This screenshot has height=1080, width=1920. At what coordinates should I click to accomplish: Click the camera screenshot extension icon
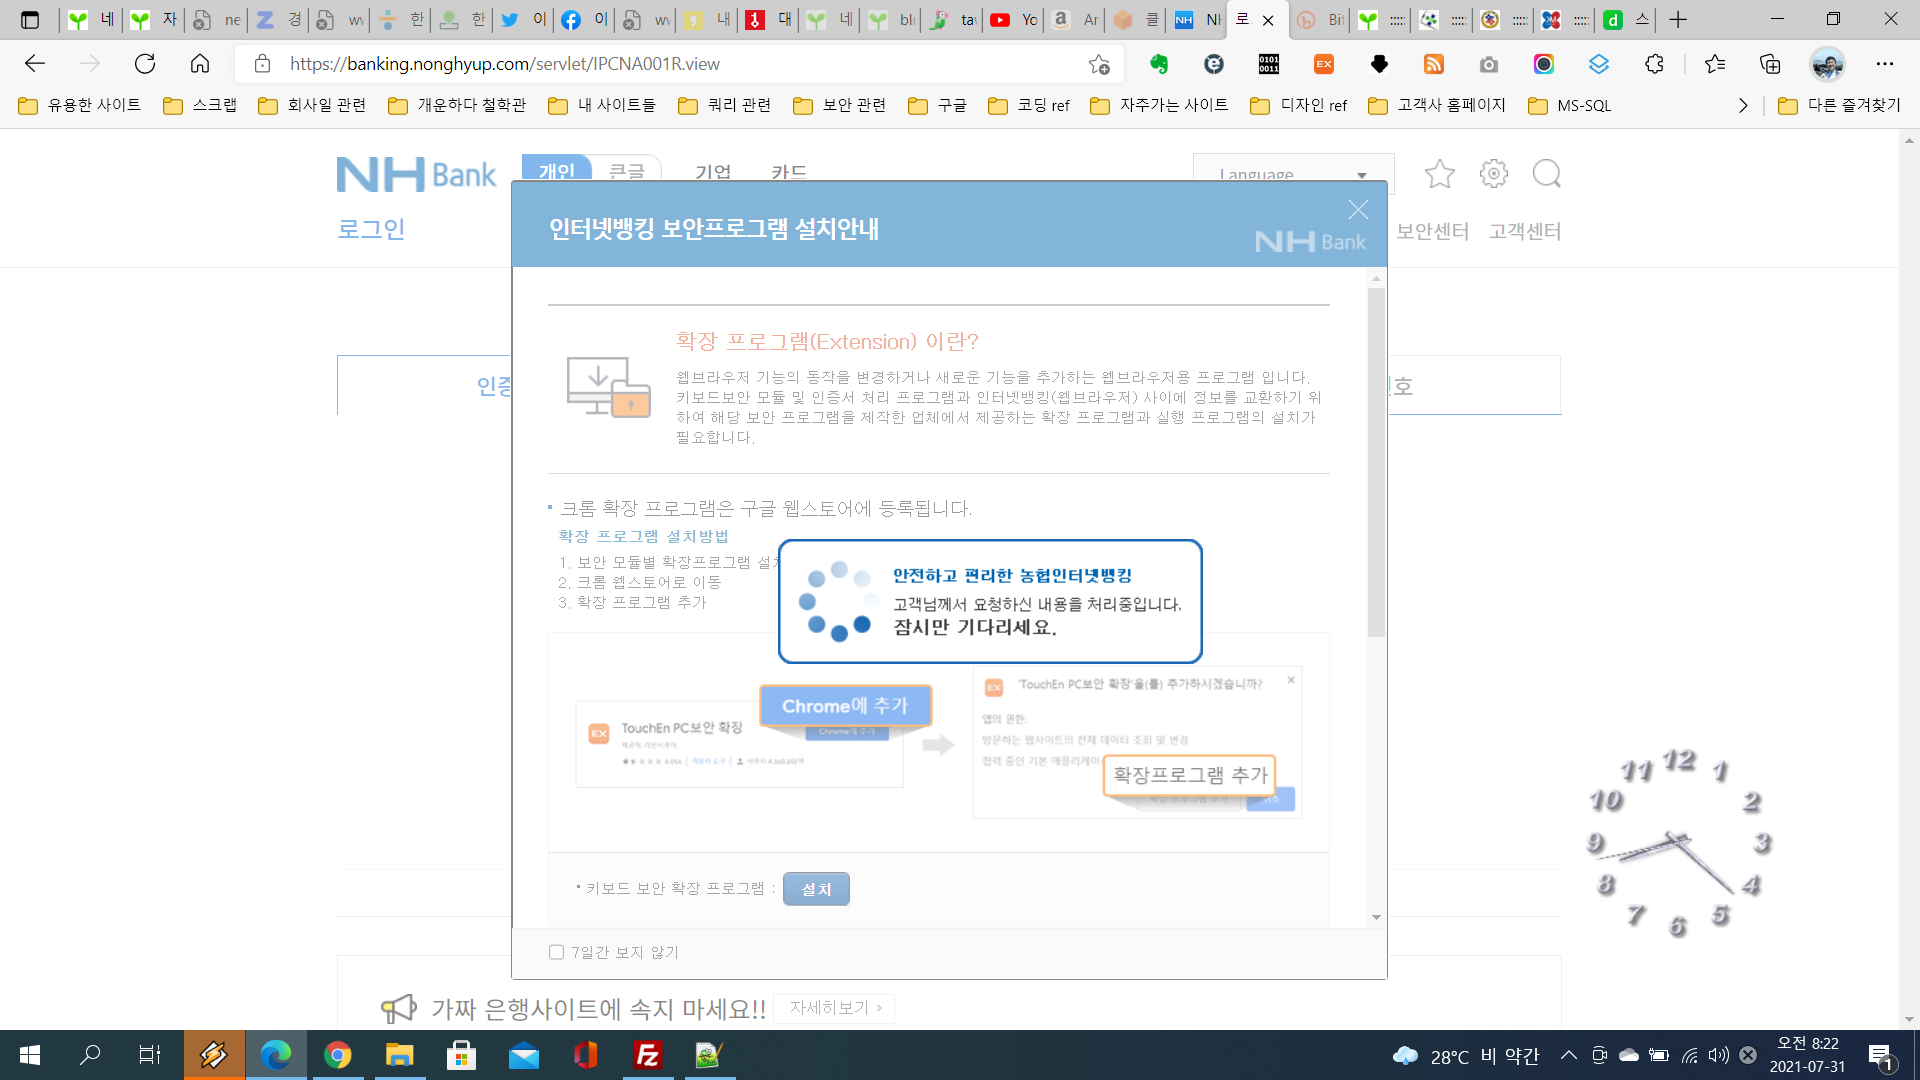(x=1489, y=64)
